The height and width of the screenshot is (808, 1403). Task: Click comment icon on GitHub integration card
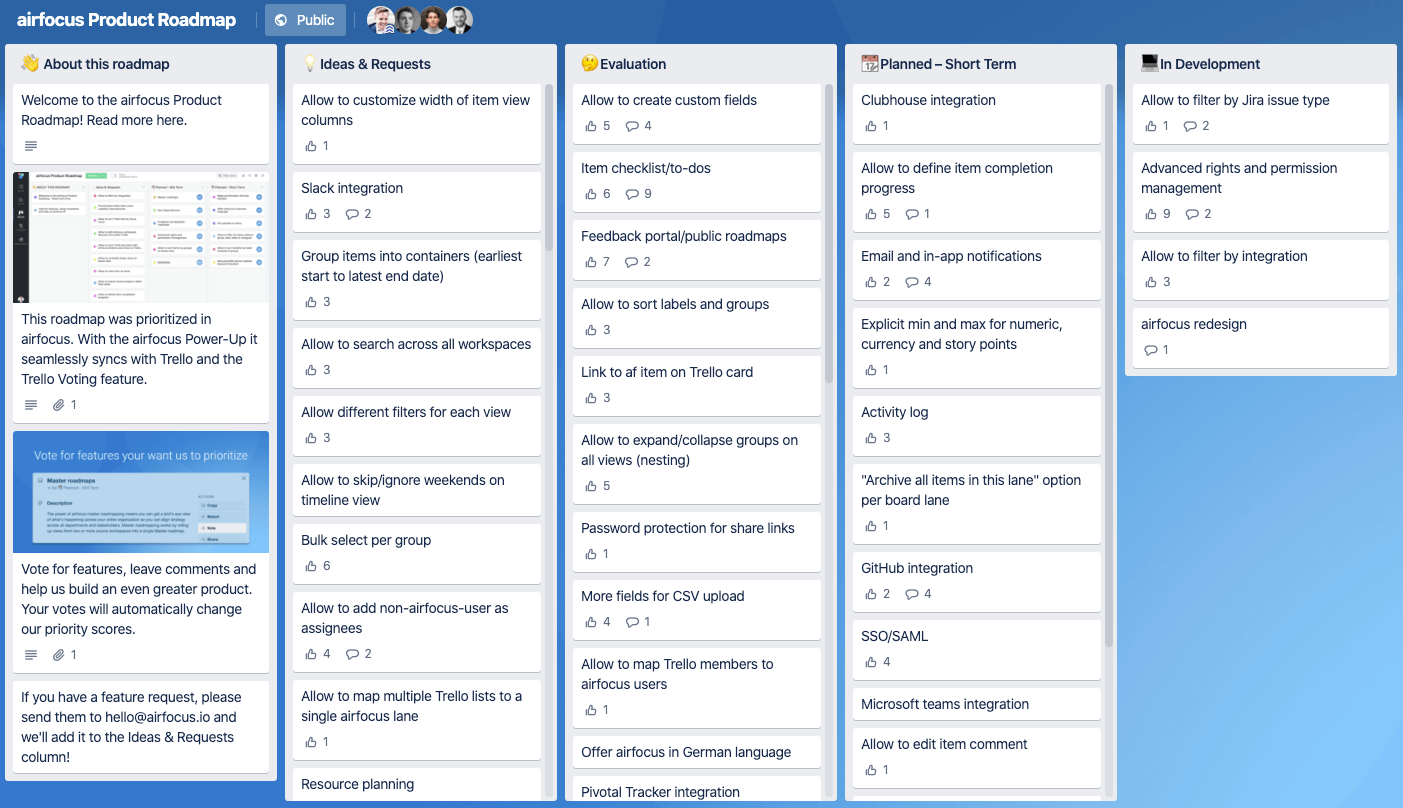point(911,594)
